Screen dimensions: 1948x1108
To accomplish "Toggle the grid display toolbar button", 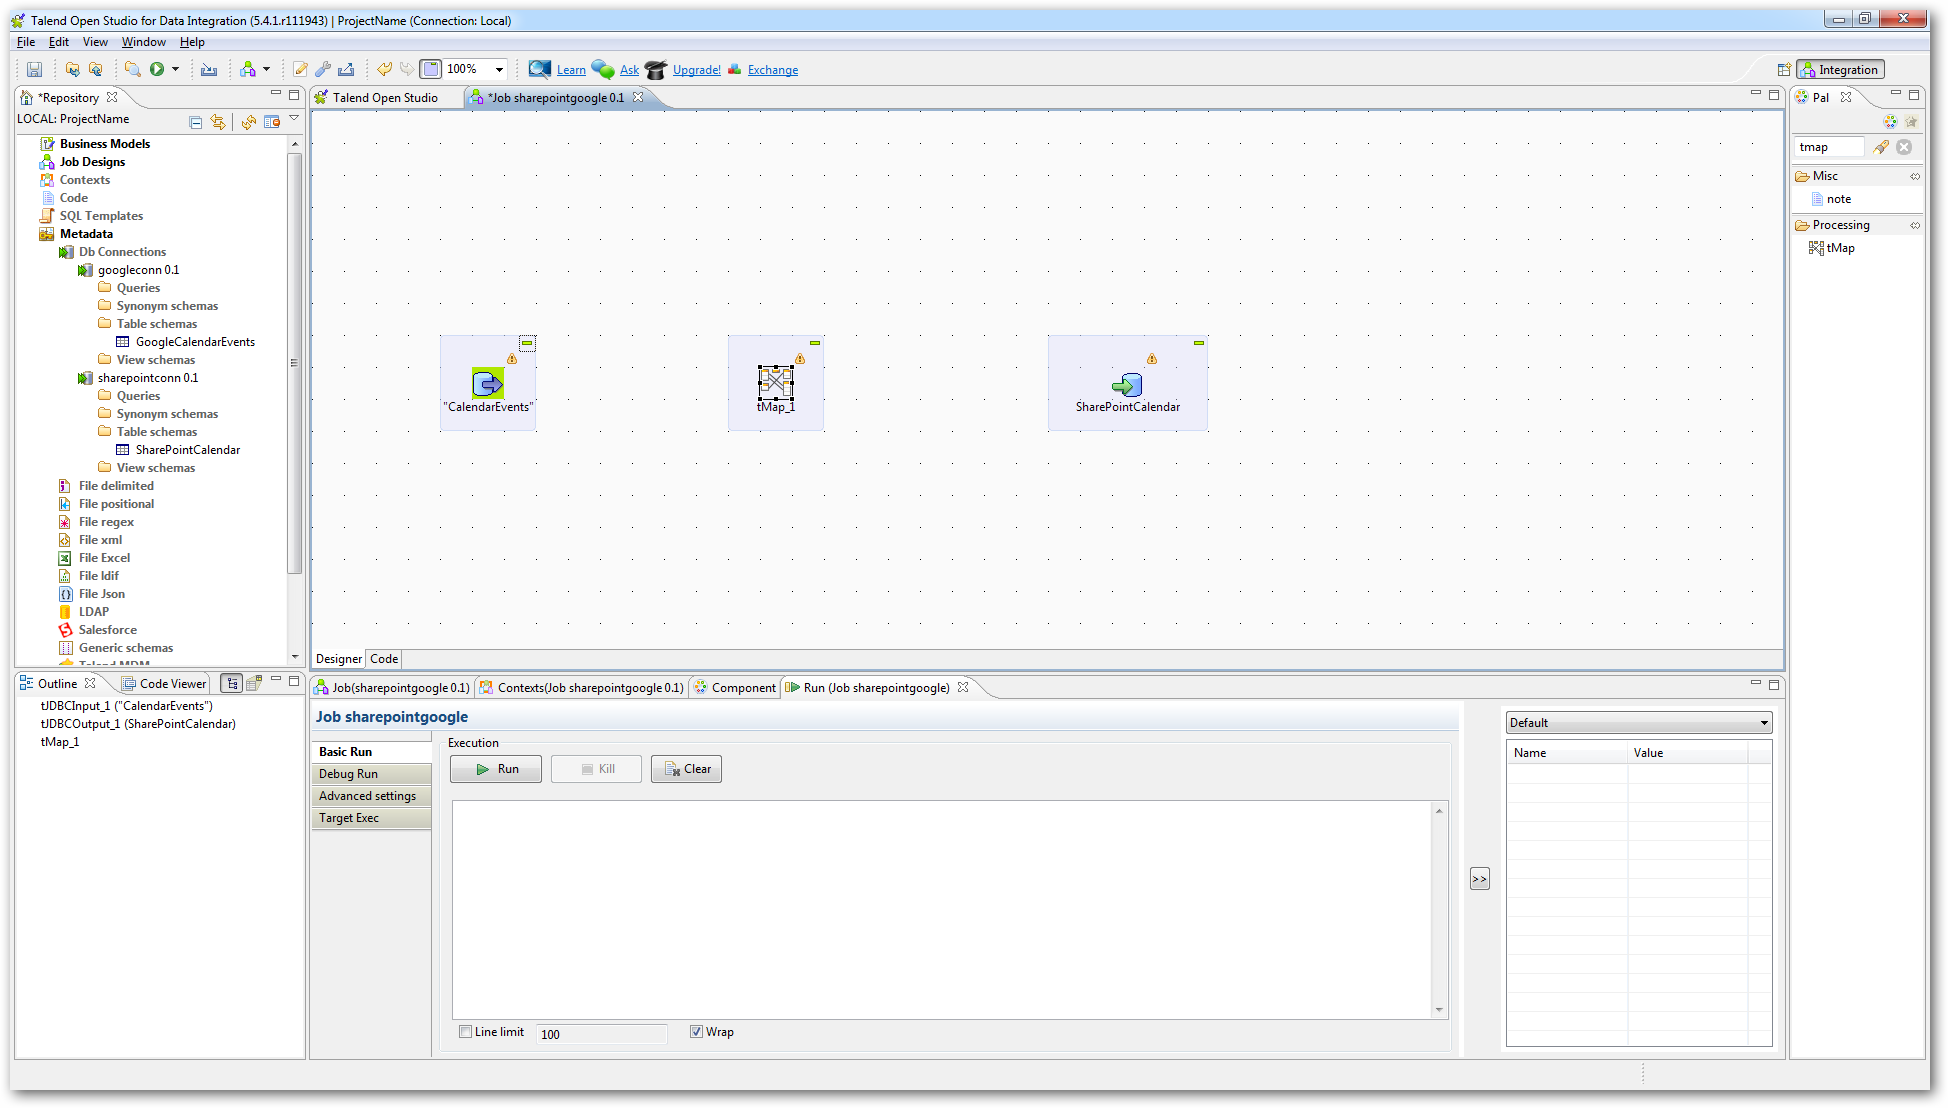I will (x=431, y=69).
